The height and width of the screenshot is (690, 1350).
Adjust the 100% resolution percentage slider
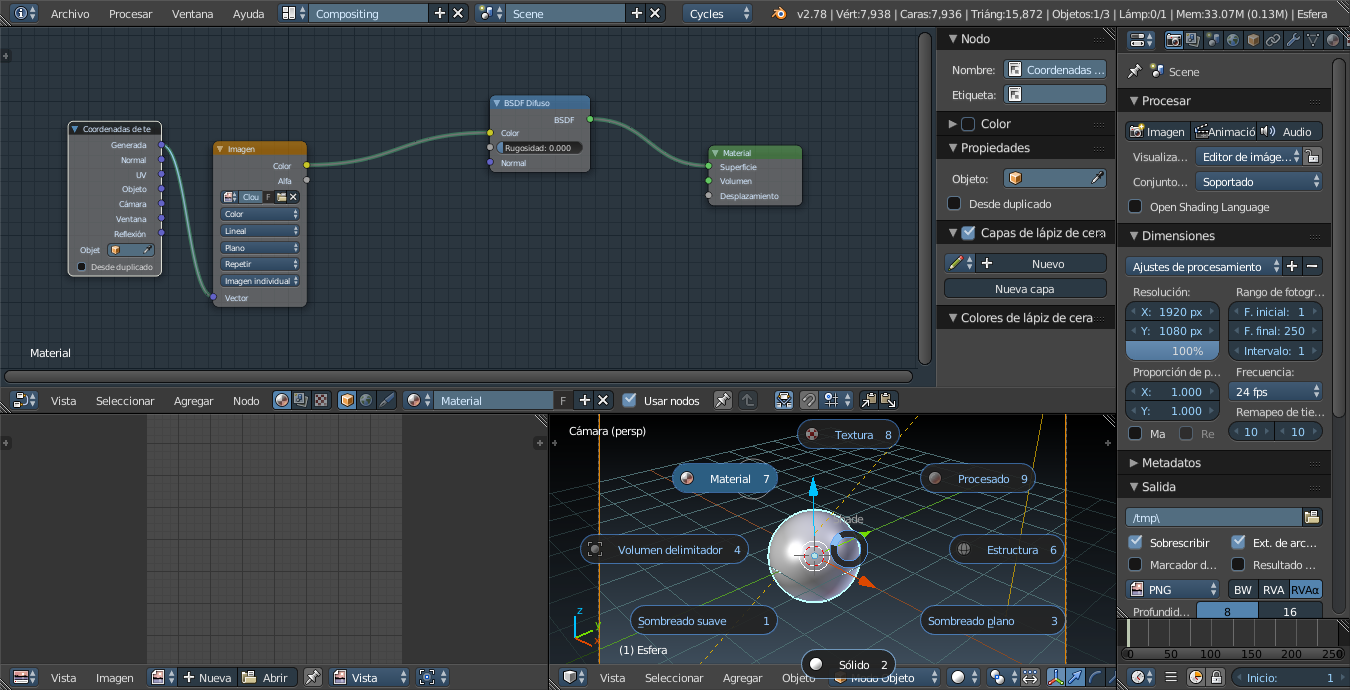[1172, 351]
